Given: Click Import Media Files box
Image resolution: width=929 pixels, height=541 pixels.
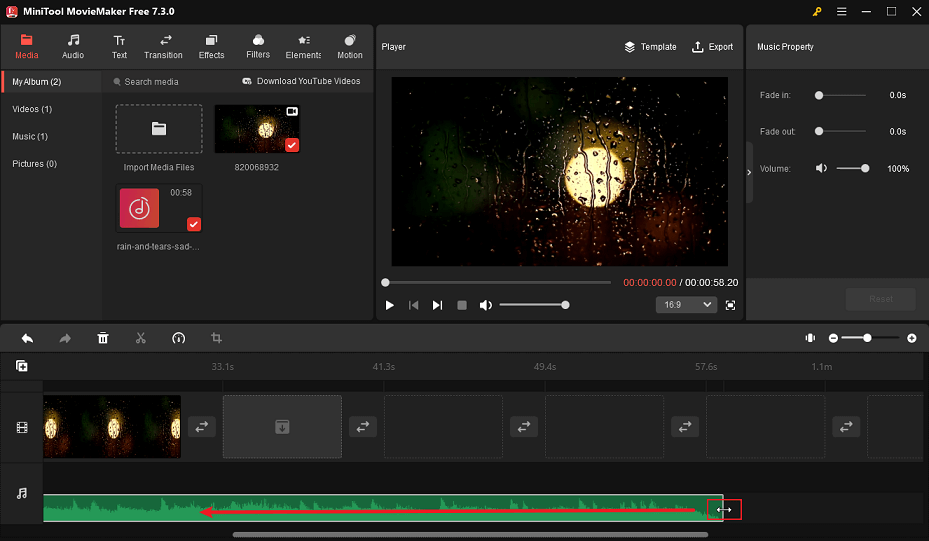Looking at the screenshot, I should click(159, 129).
